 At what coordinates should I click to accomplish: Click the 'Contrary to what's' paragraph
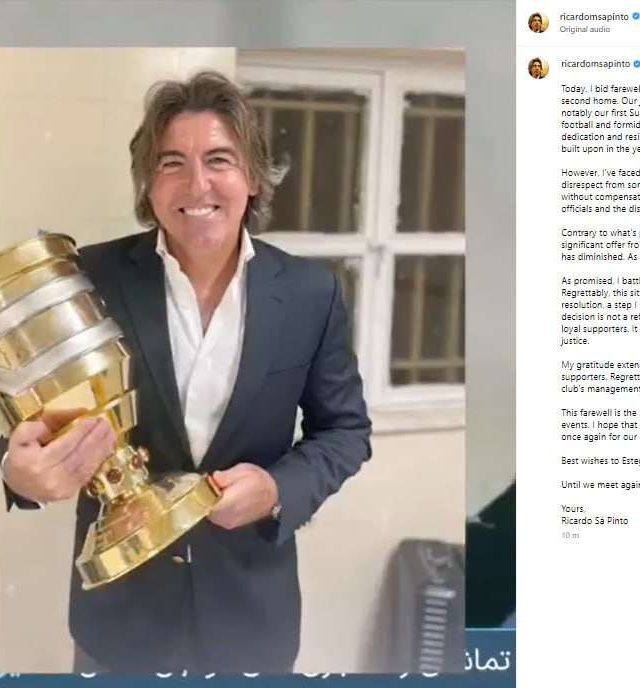[601, 245]
